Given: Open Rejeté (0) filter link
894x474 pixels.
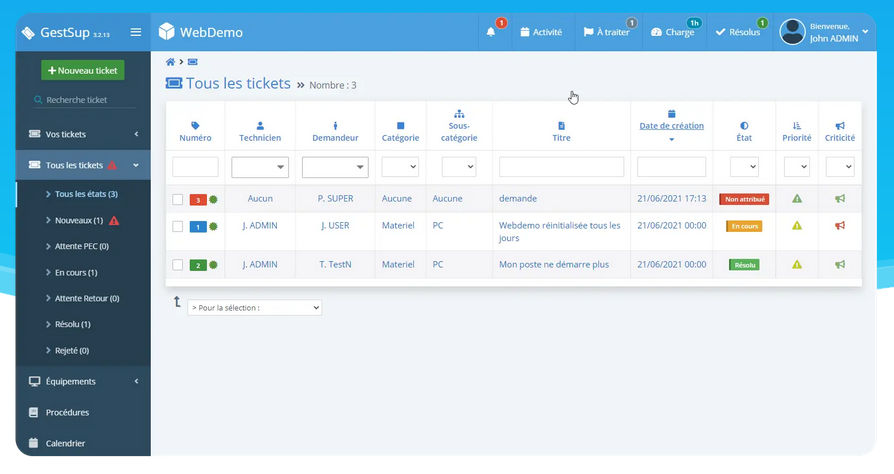Looking at the screenshot, I should pos(72,351).
